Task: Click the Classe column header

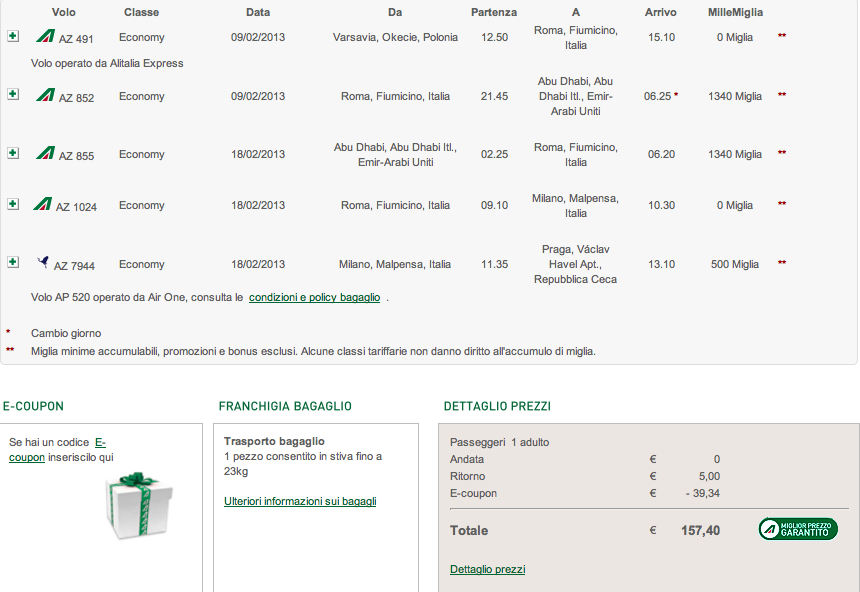Action: click(x=142, y=12)
